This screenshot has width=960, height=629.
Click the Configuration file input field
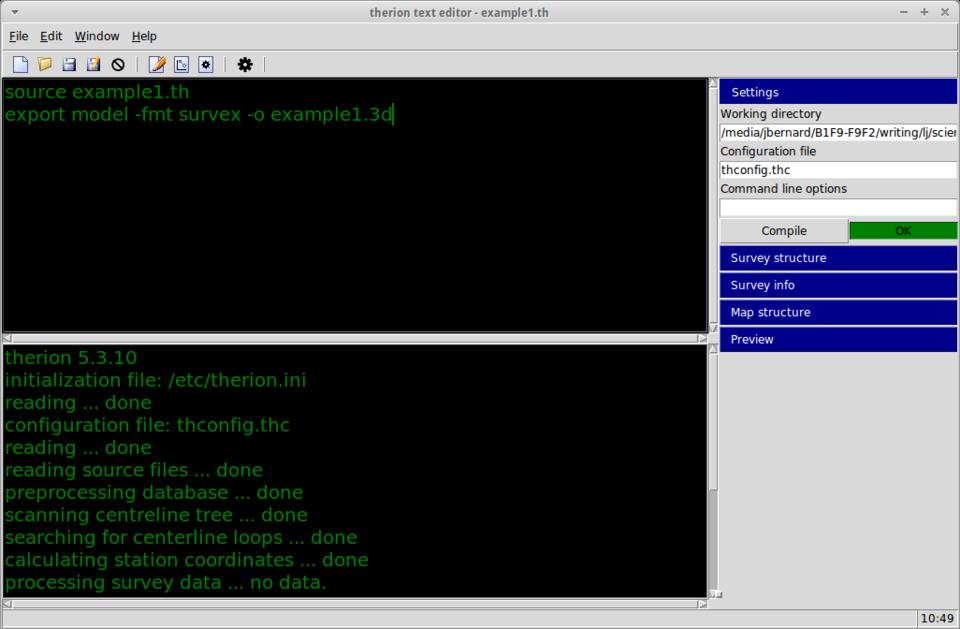pyautogui.click(x=838, y=170)
